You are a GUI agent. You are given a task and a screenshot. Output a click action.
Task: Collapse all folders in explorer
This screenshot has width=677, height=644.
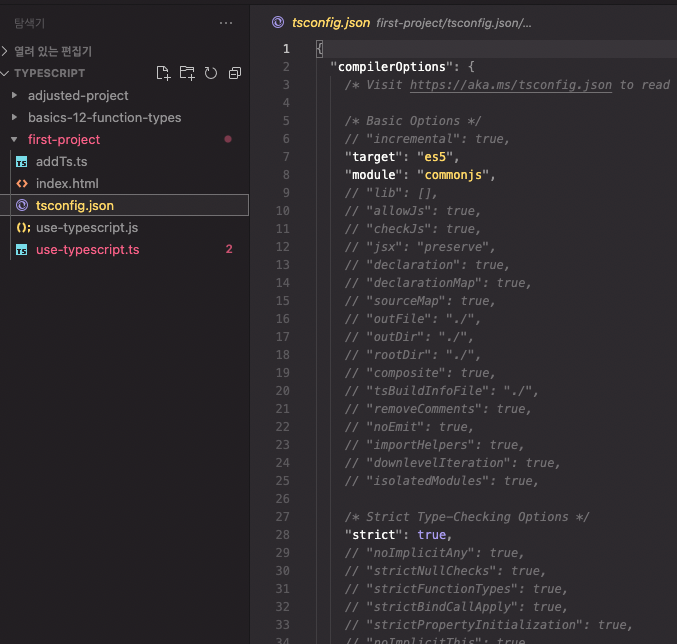pos(234,73)
